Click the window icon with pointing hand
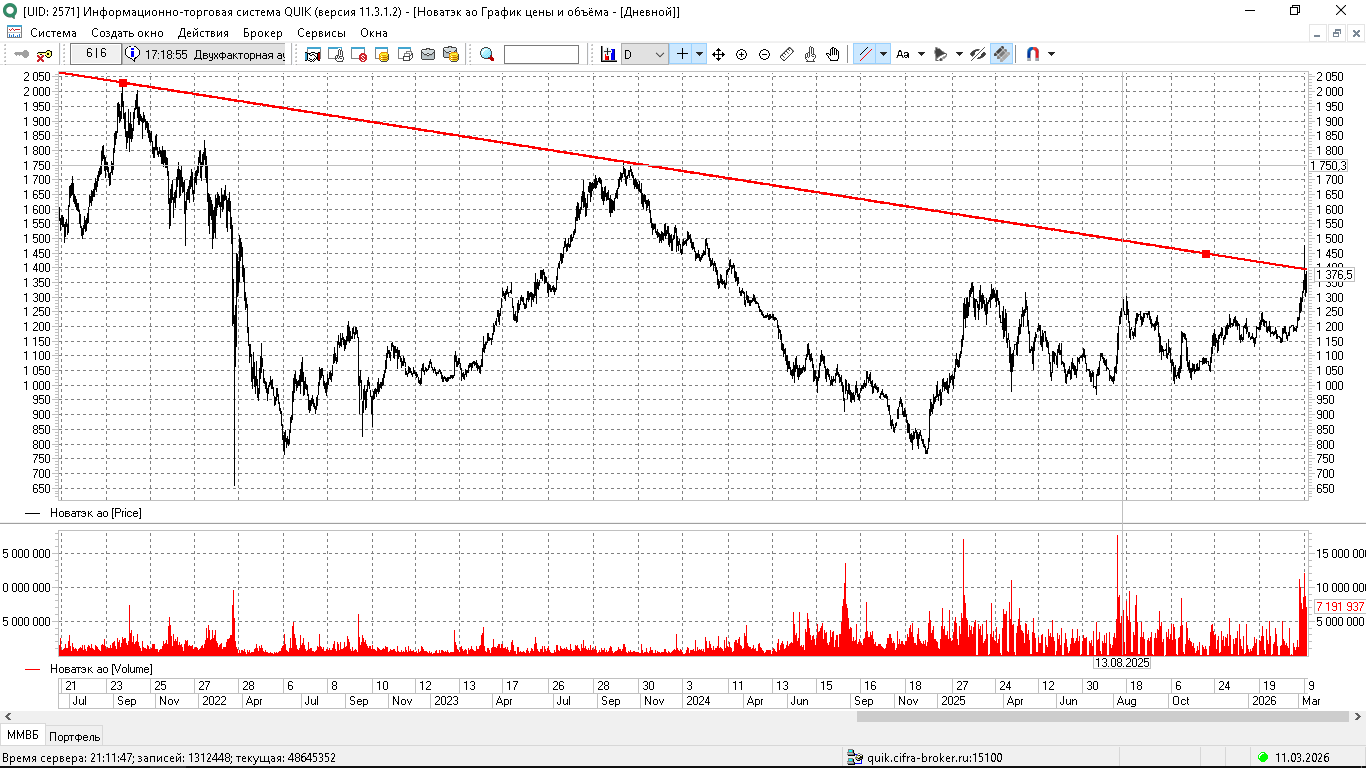1366x768 pixels. coord(336,54)
